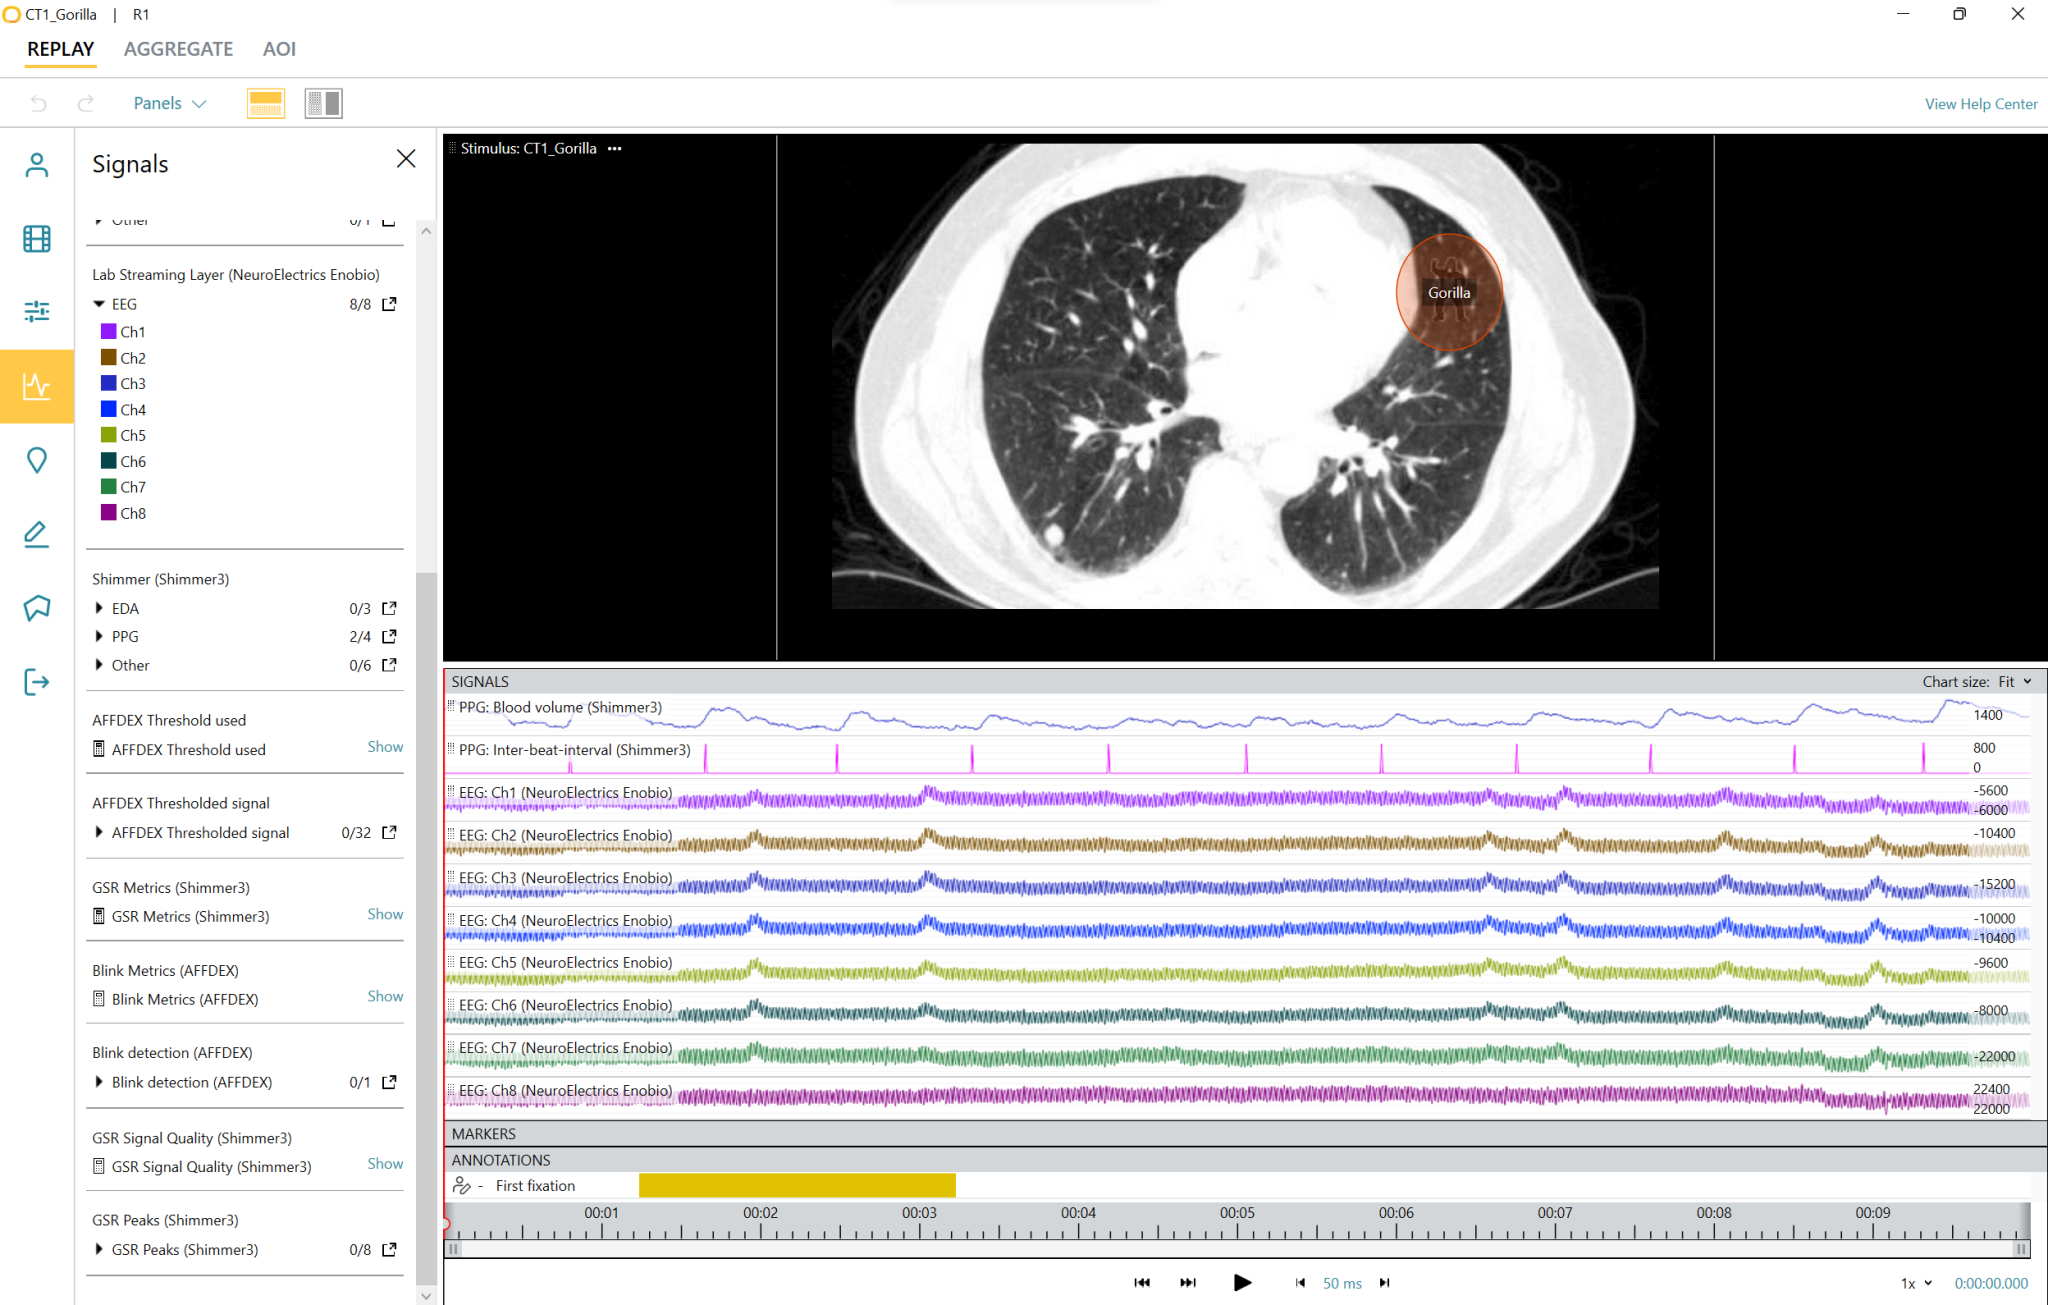Select the signals chart icon in sidebar

[37, 386]
